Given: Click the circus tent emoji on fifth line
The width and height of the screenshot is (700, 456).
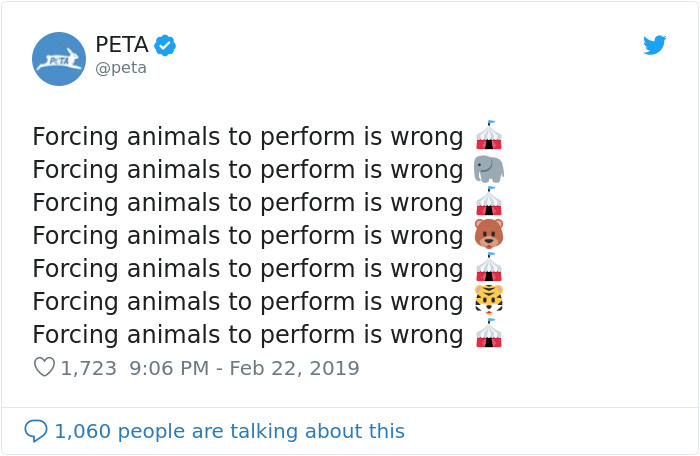Looking at the screenshot, I should coord(488,269).
